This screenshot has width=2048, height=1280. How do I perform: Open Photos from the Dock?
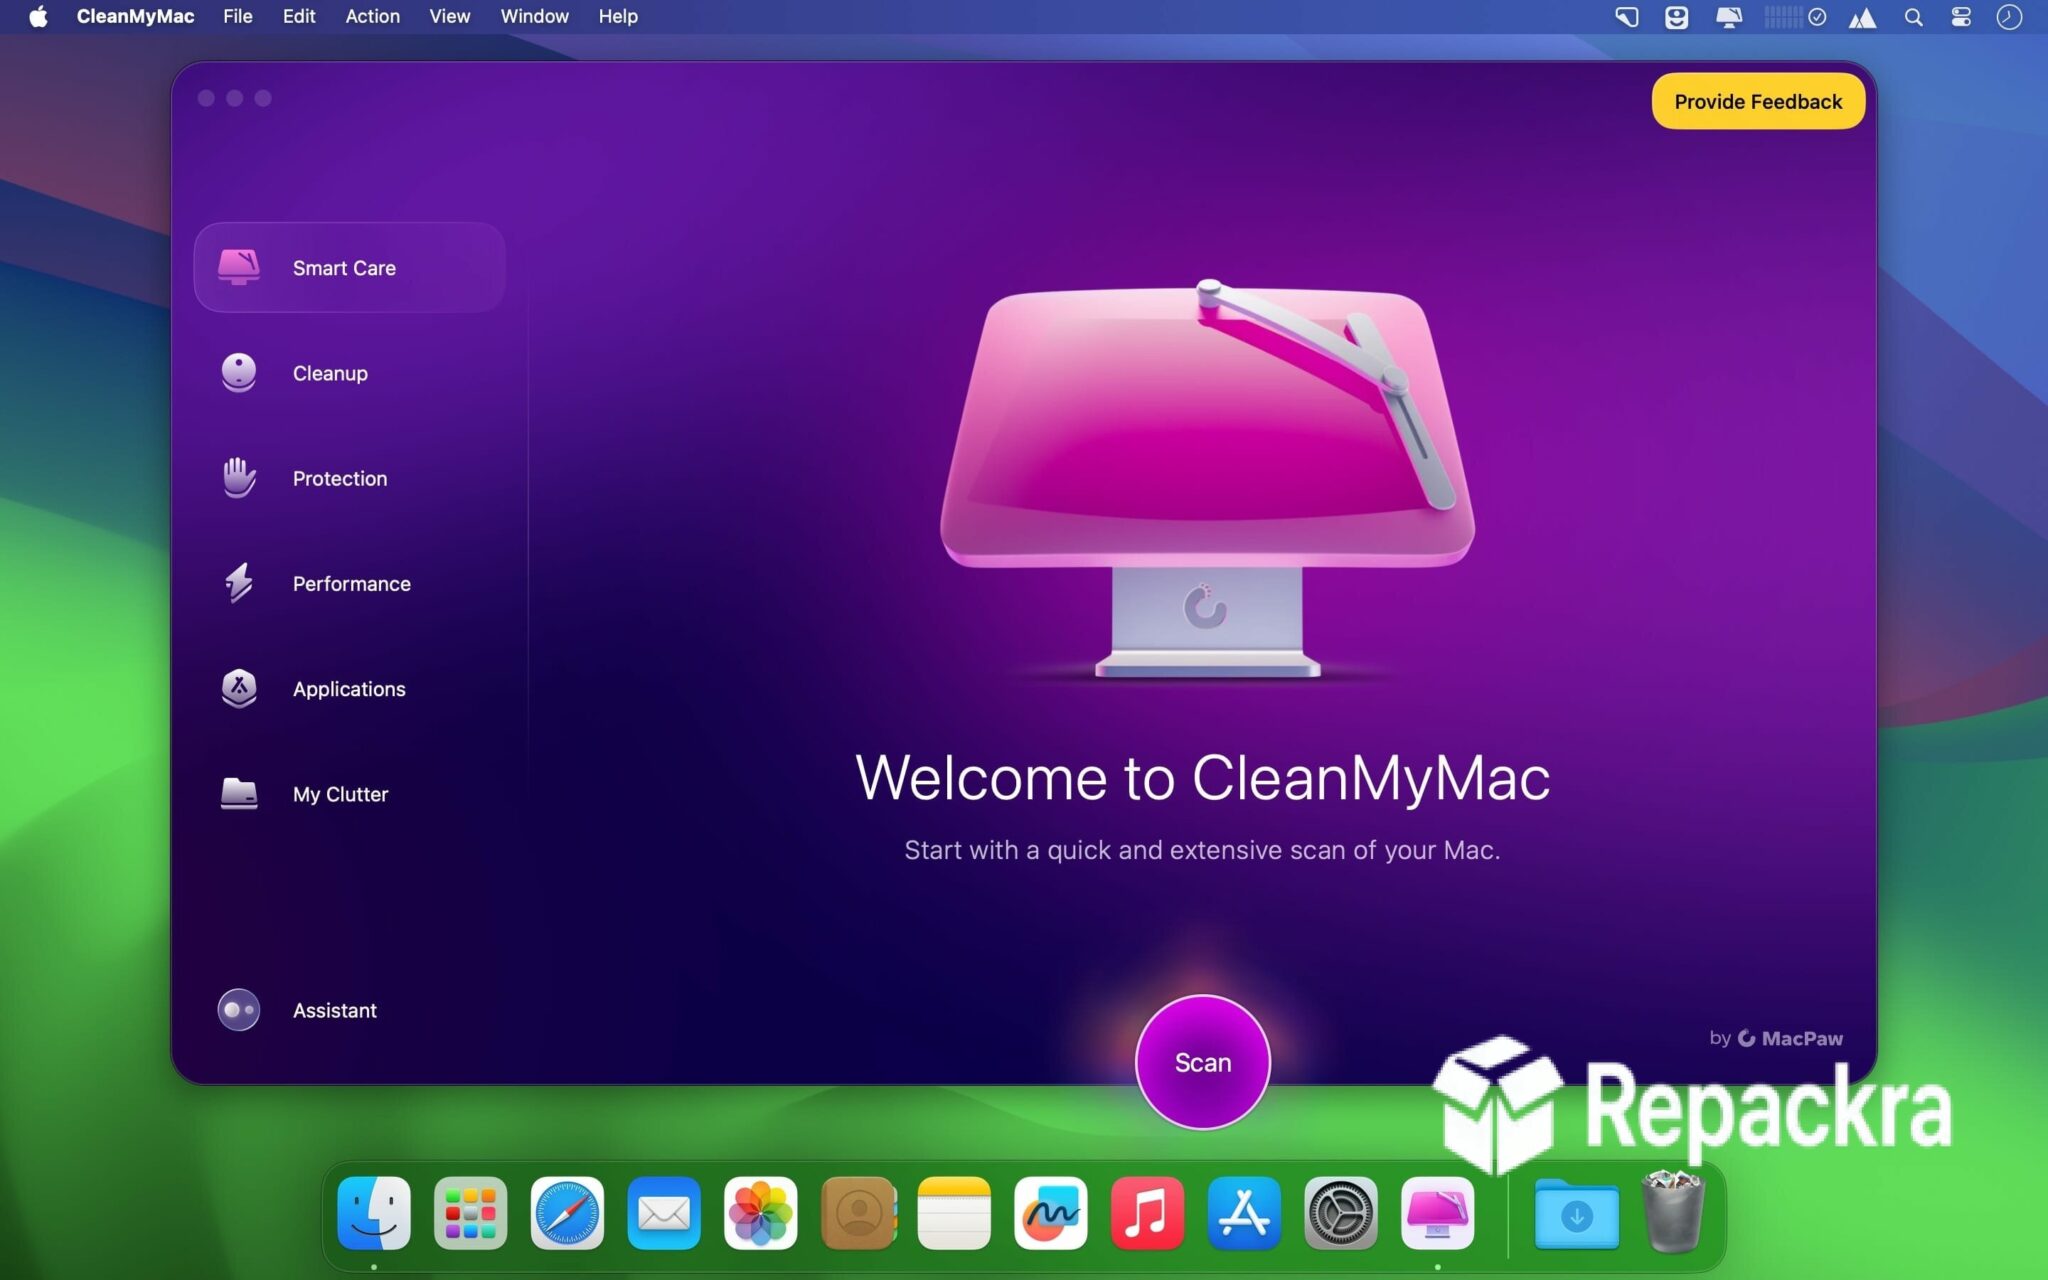coord(760,1213)
